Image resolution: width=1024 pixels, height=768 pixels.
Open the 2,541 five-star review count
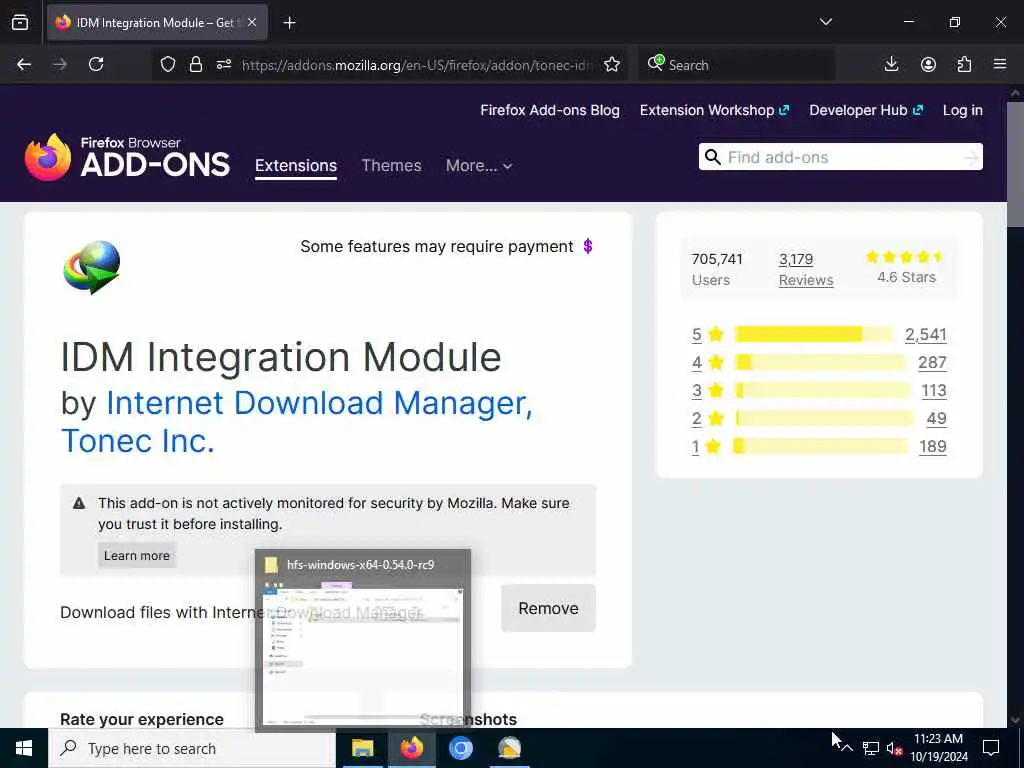click(925, 334)
